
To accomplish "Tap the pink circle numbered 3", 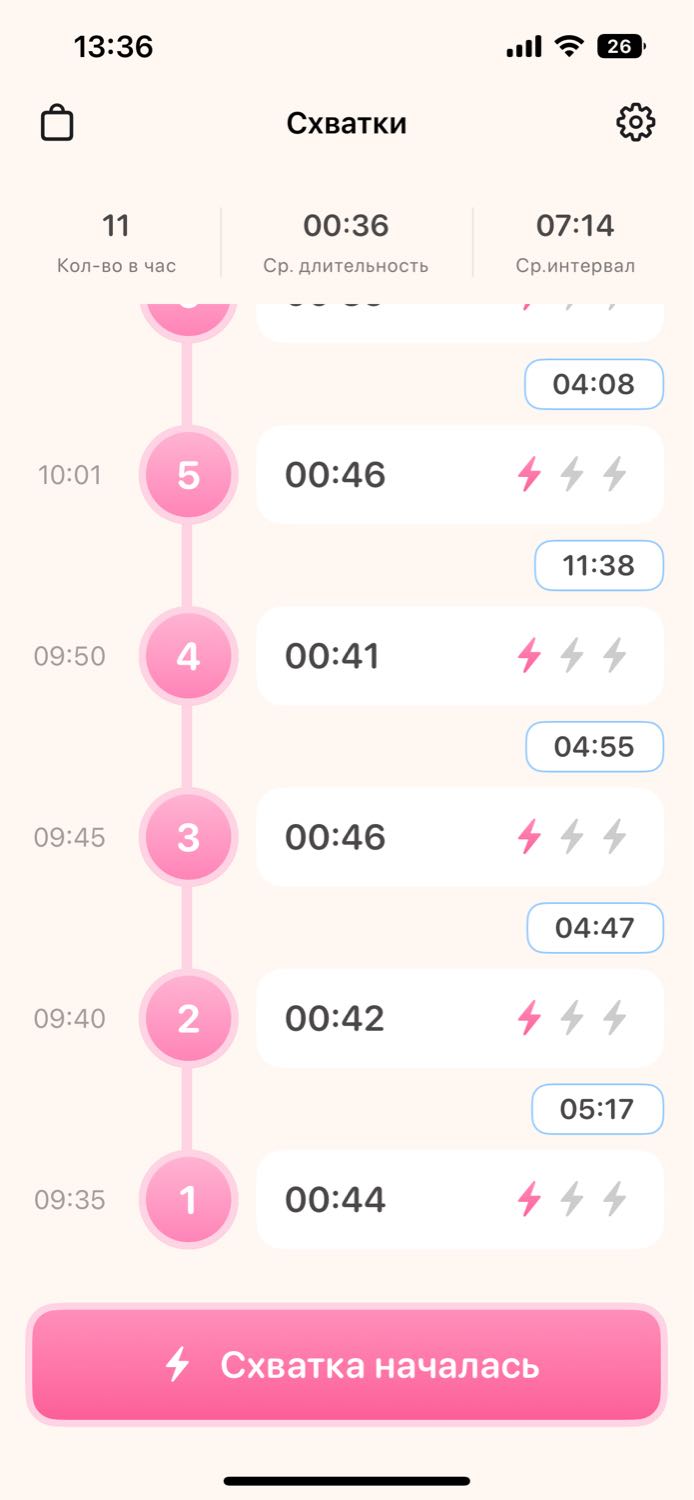I will (188, 837).
